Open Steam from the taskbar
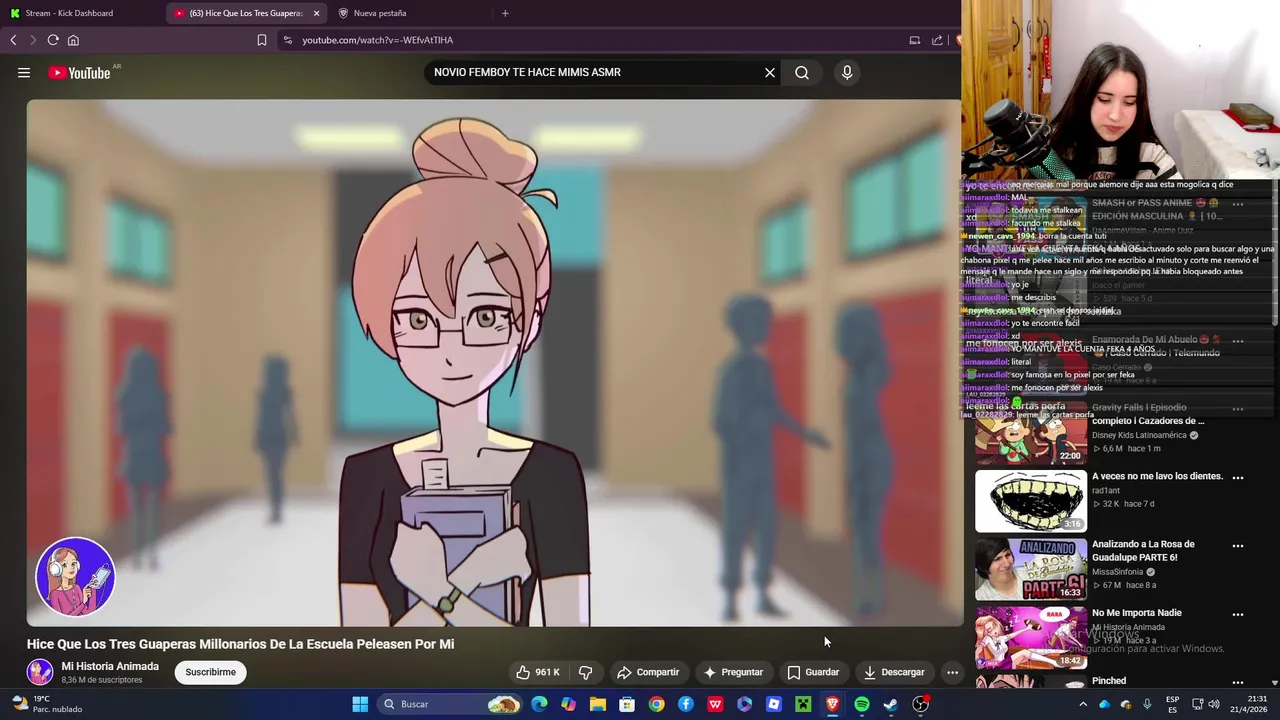This screenshot has width=1280, height=720. click(x=891, y=704)
